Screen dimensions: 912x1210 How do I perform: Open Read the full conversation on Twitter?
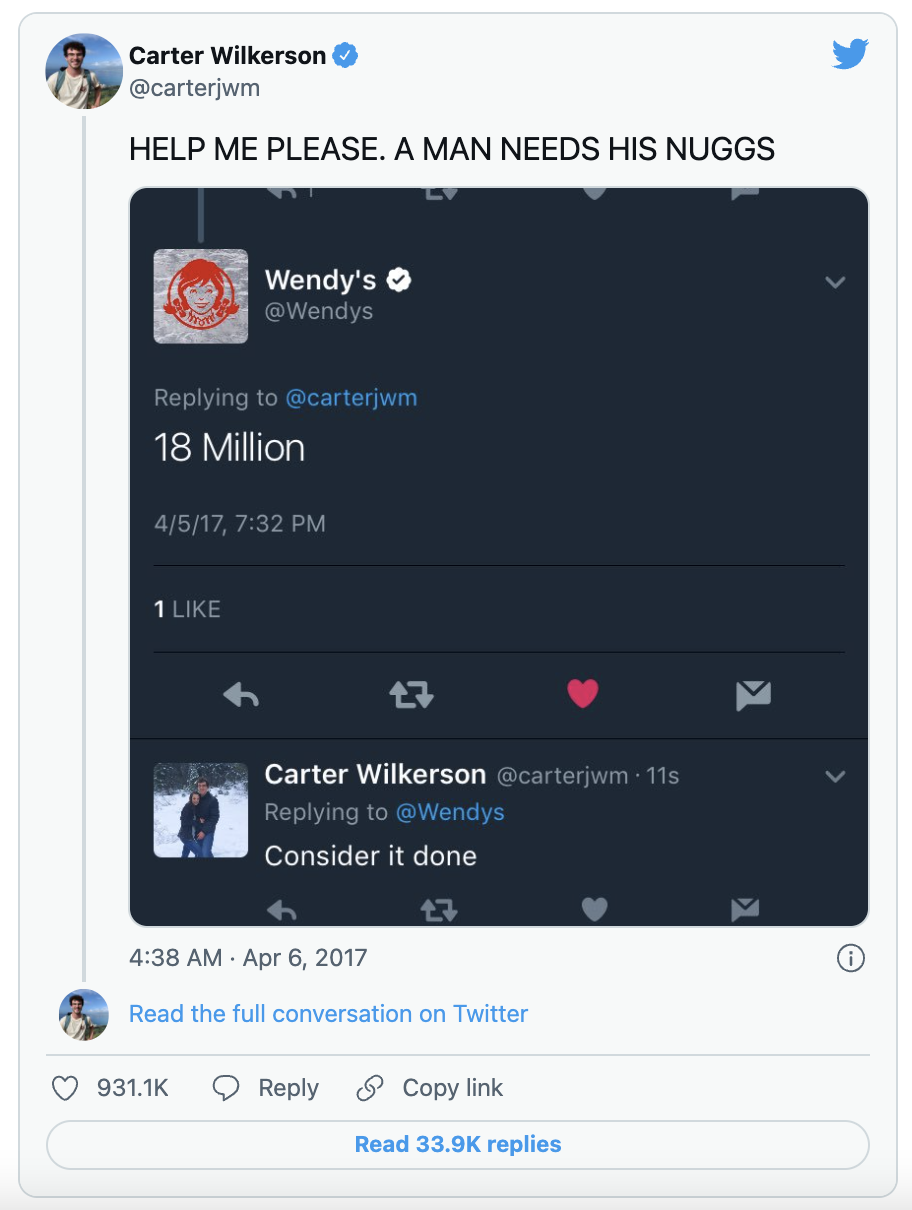pos(328,1014)
